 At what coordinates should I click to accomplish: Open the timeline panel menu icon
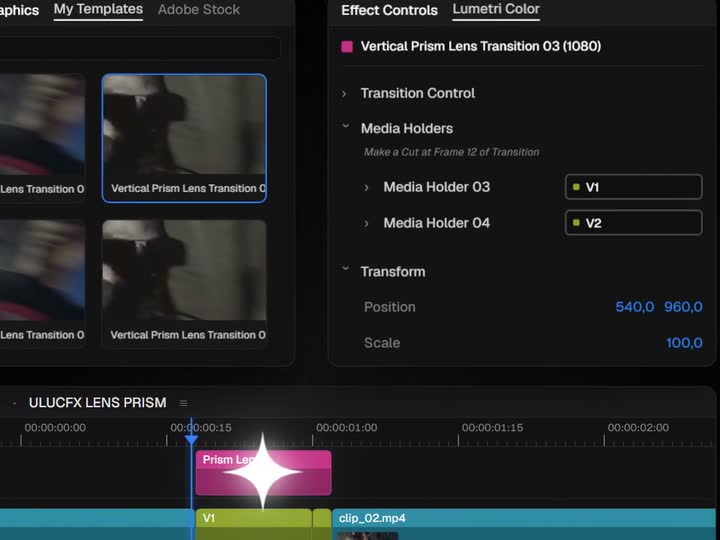183,403
